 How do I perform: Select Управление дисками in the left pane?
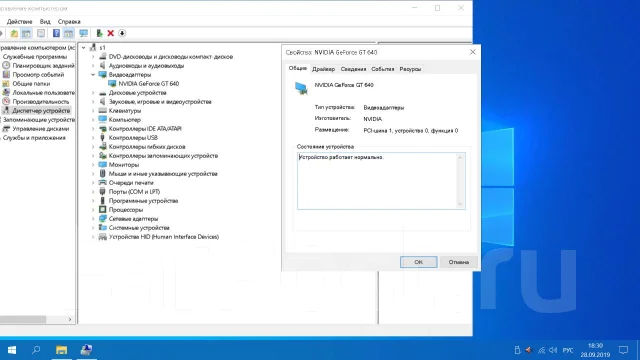click(x=40, y=129)
